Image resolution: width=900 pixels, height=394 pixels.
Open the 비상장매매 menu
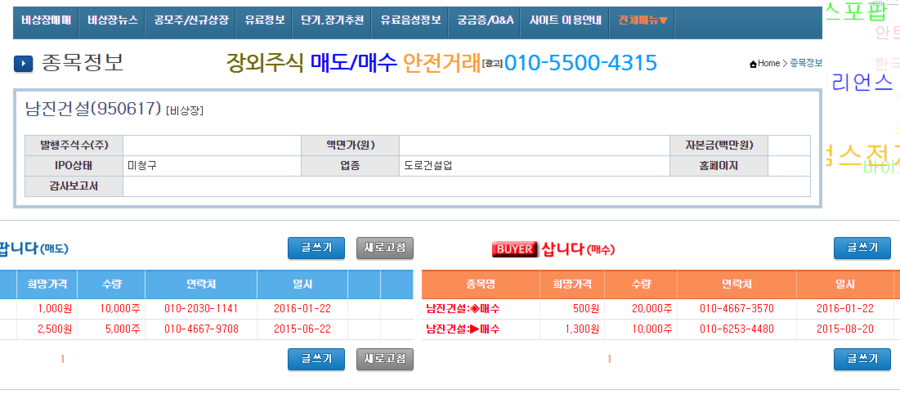point(46,20)
